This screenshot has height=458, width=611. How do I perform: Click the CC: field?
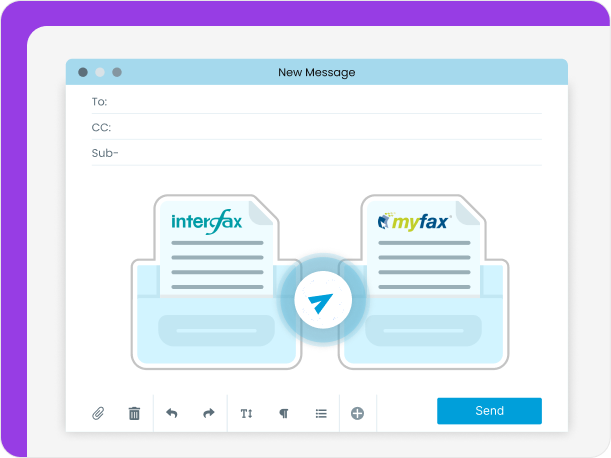coord(316,127)
